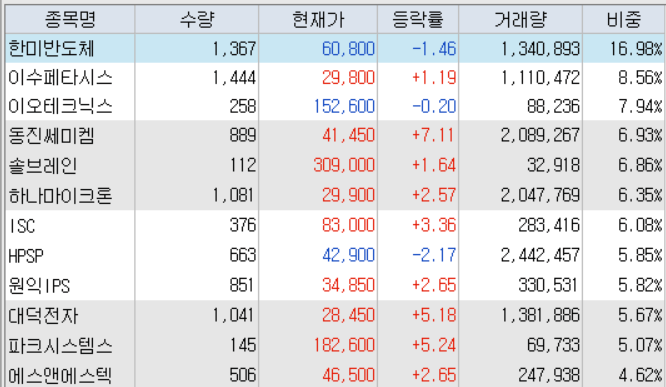Sort by 거래량 column header

520,20
